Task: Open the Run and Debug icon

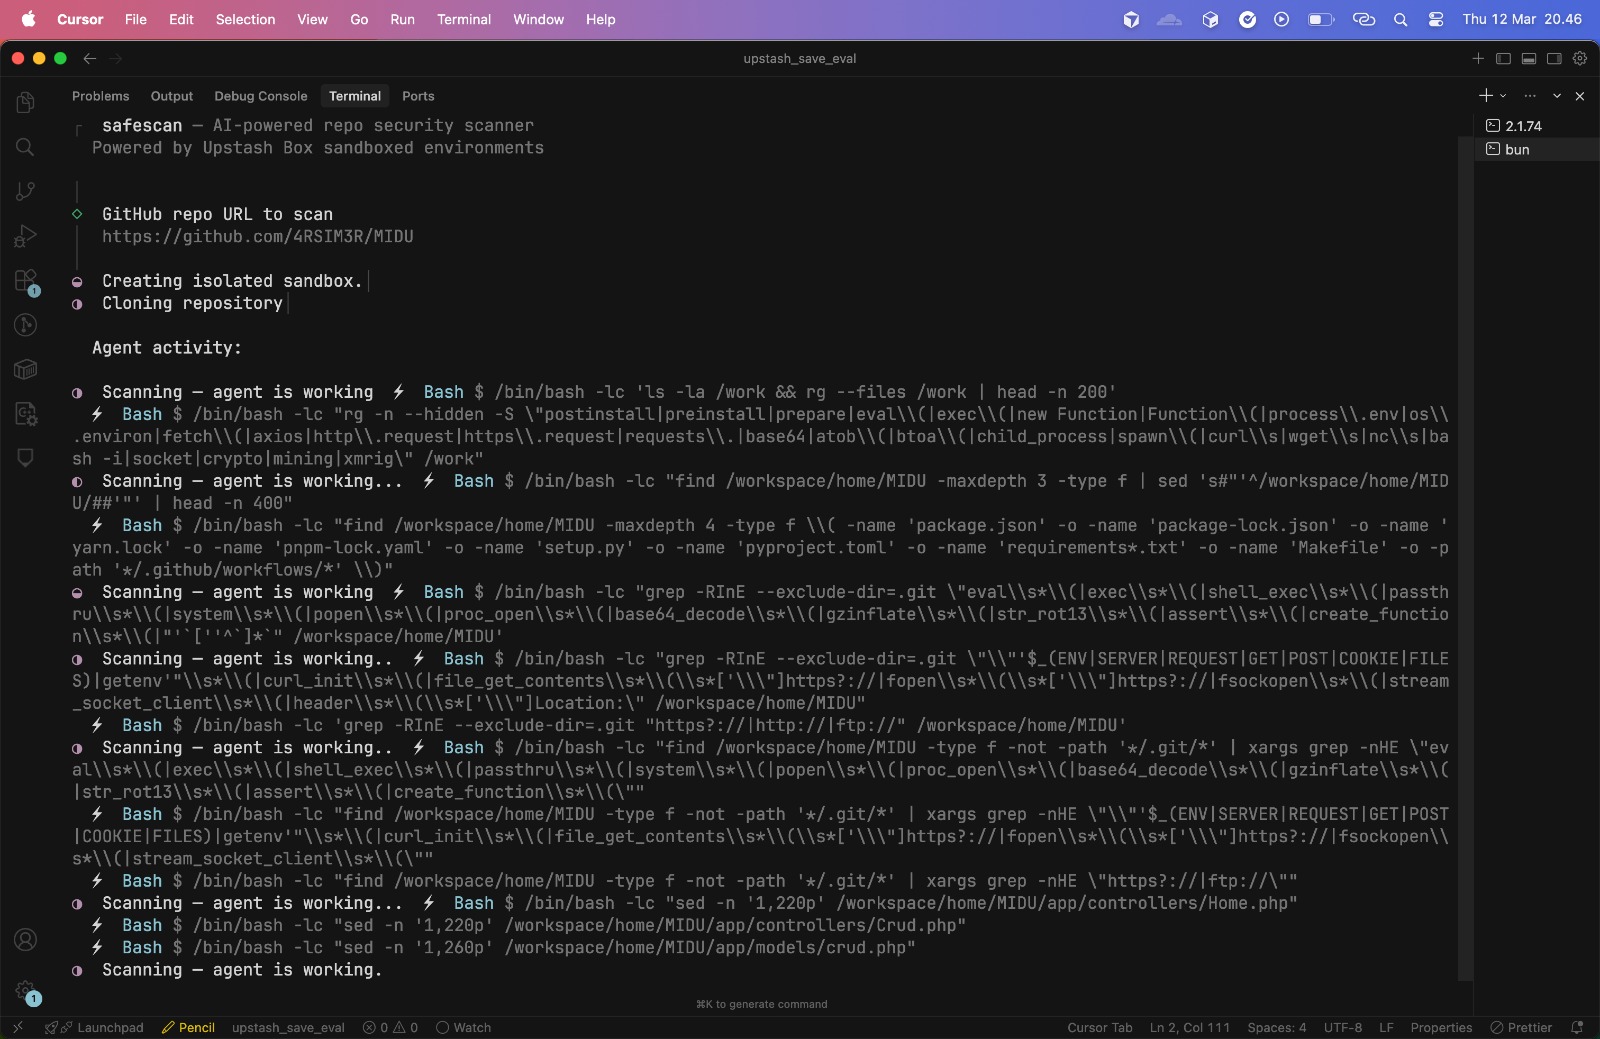Action: coord(25,236)
